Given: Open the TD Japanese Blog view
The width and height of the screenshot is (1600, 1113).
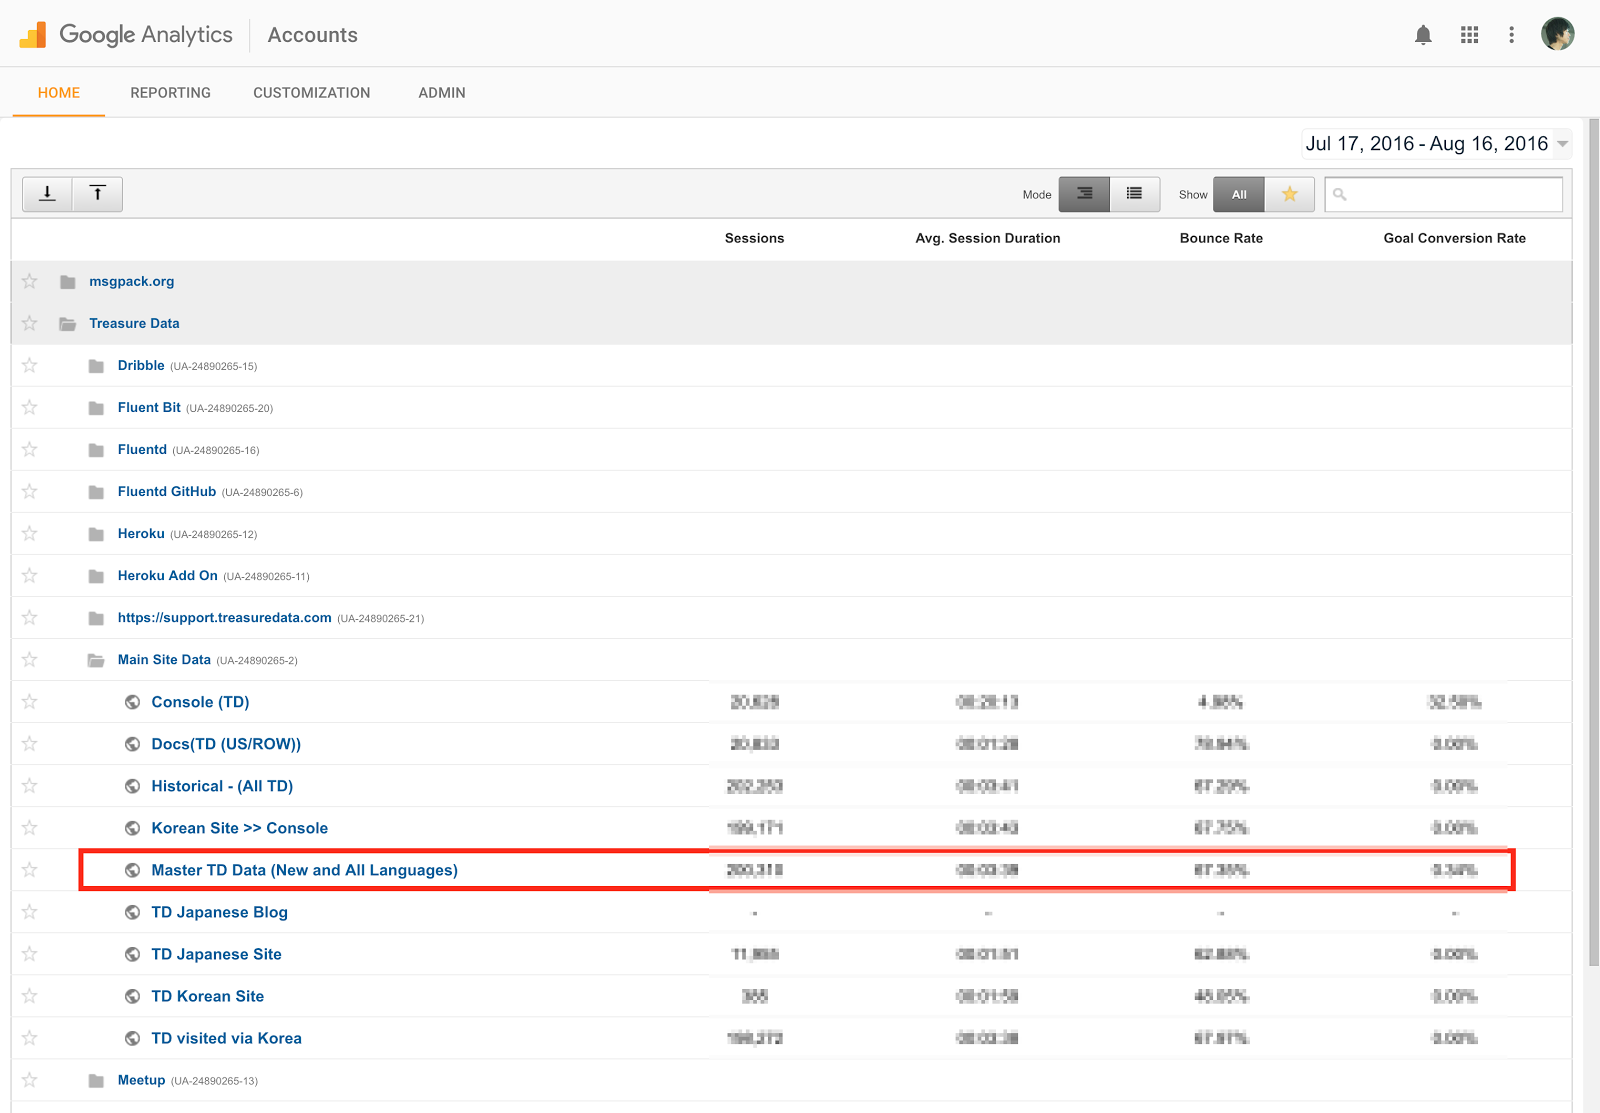Looking at the screenshot, I should [219, 912].
